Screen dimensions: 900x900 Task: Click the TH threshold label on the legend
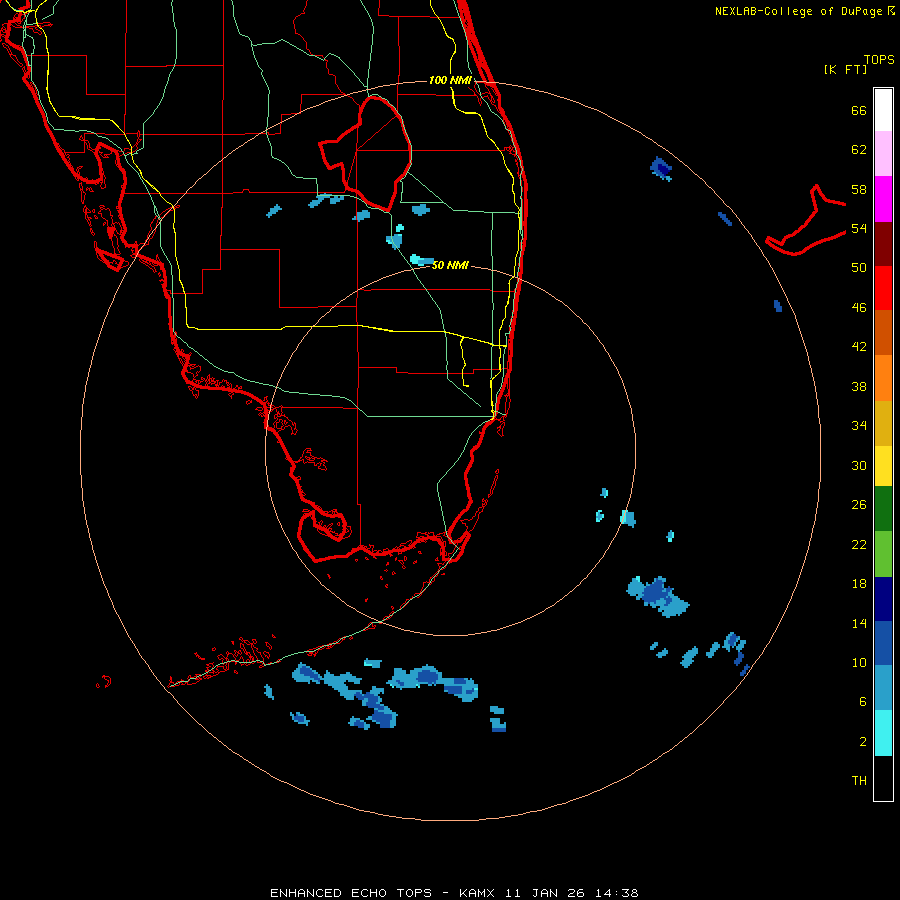point(859,781)
